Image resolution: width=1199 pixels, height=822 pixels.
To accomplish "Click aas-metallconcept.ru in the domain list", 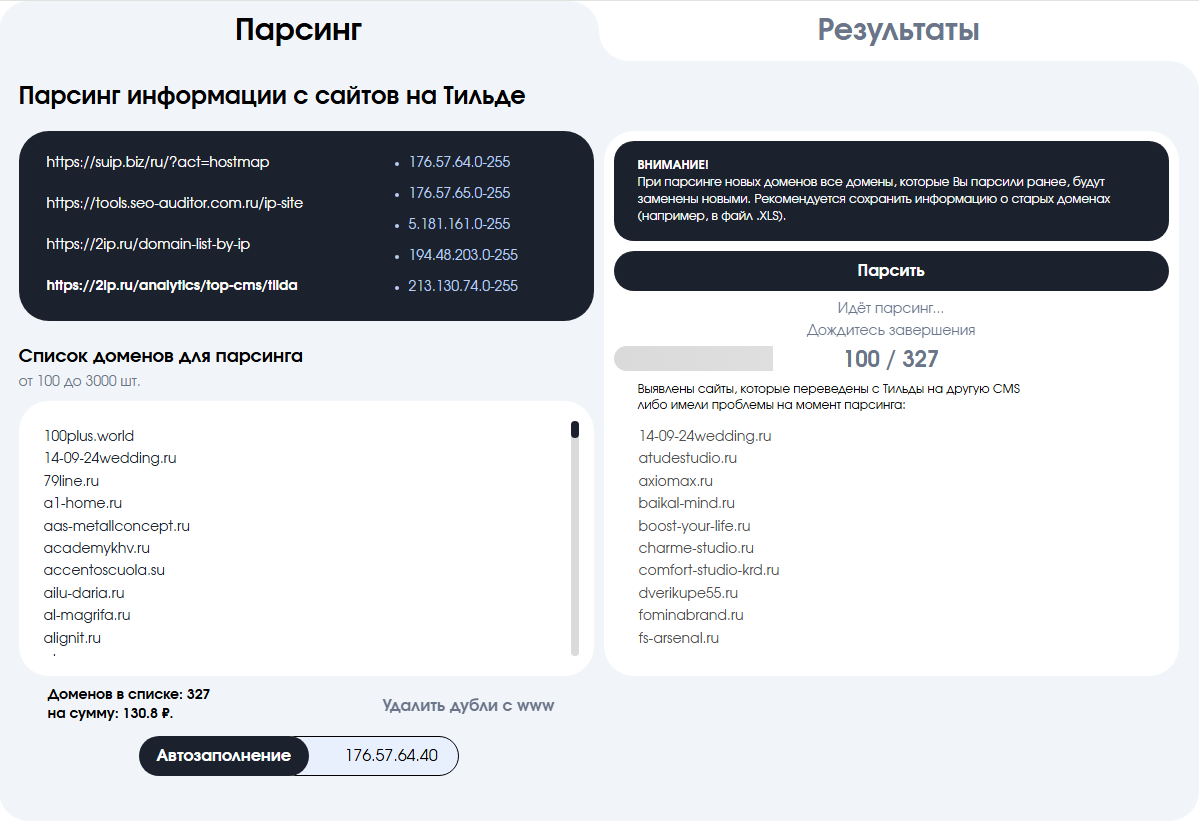I will [116, 526].
